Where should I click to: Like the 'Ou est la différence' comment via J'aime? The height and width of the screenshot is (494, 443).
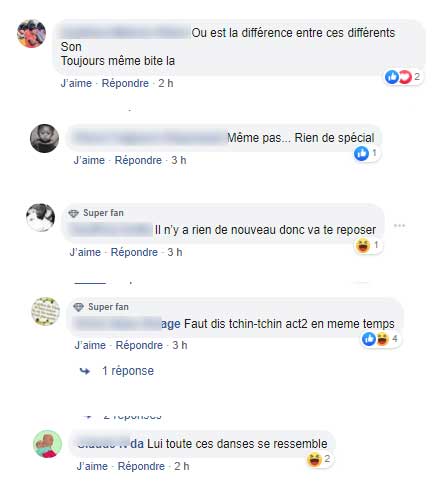76,83
